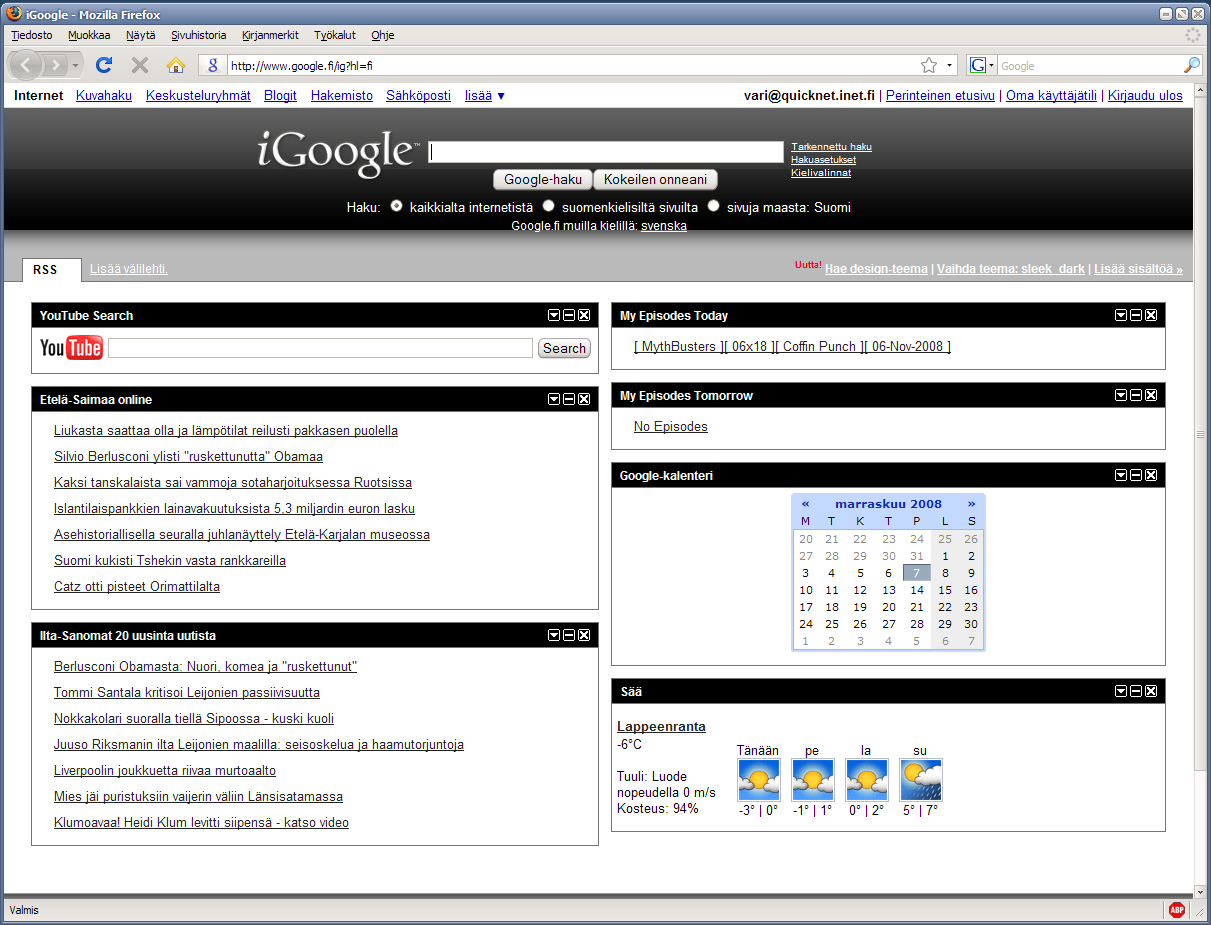The image size is (1211, 925).
Task: Delete the Etelä-Saimaa online gadget
Action: 584,399
